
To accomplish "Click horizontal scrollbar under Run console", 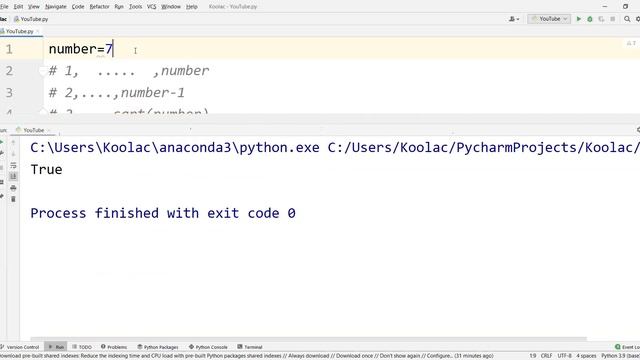I will pyautogui.click(x=309, y=339).
